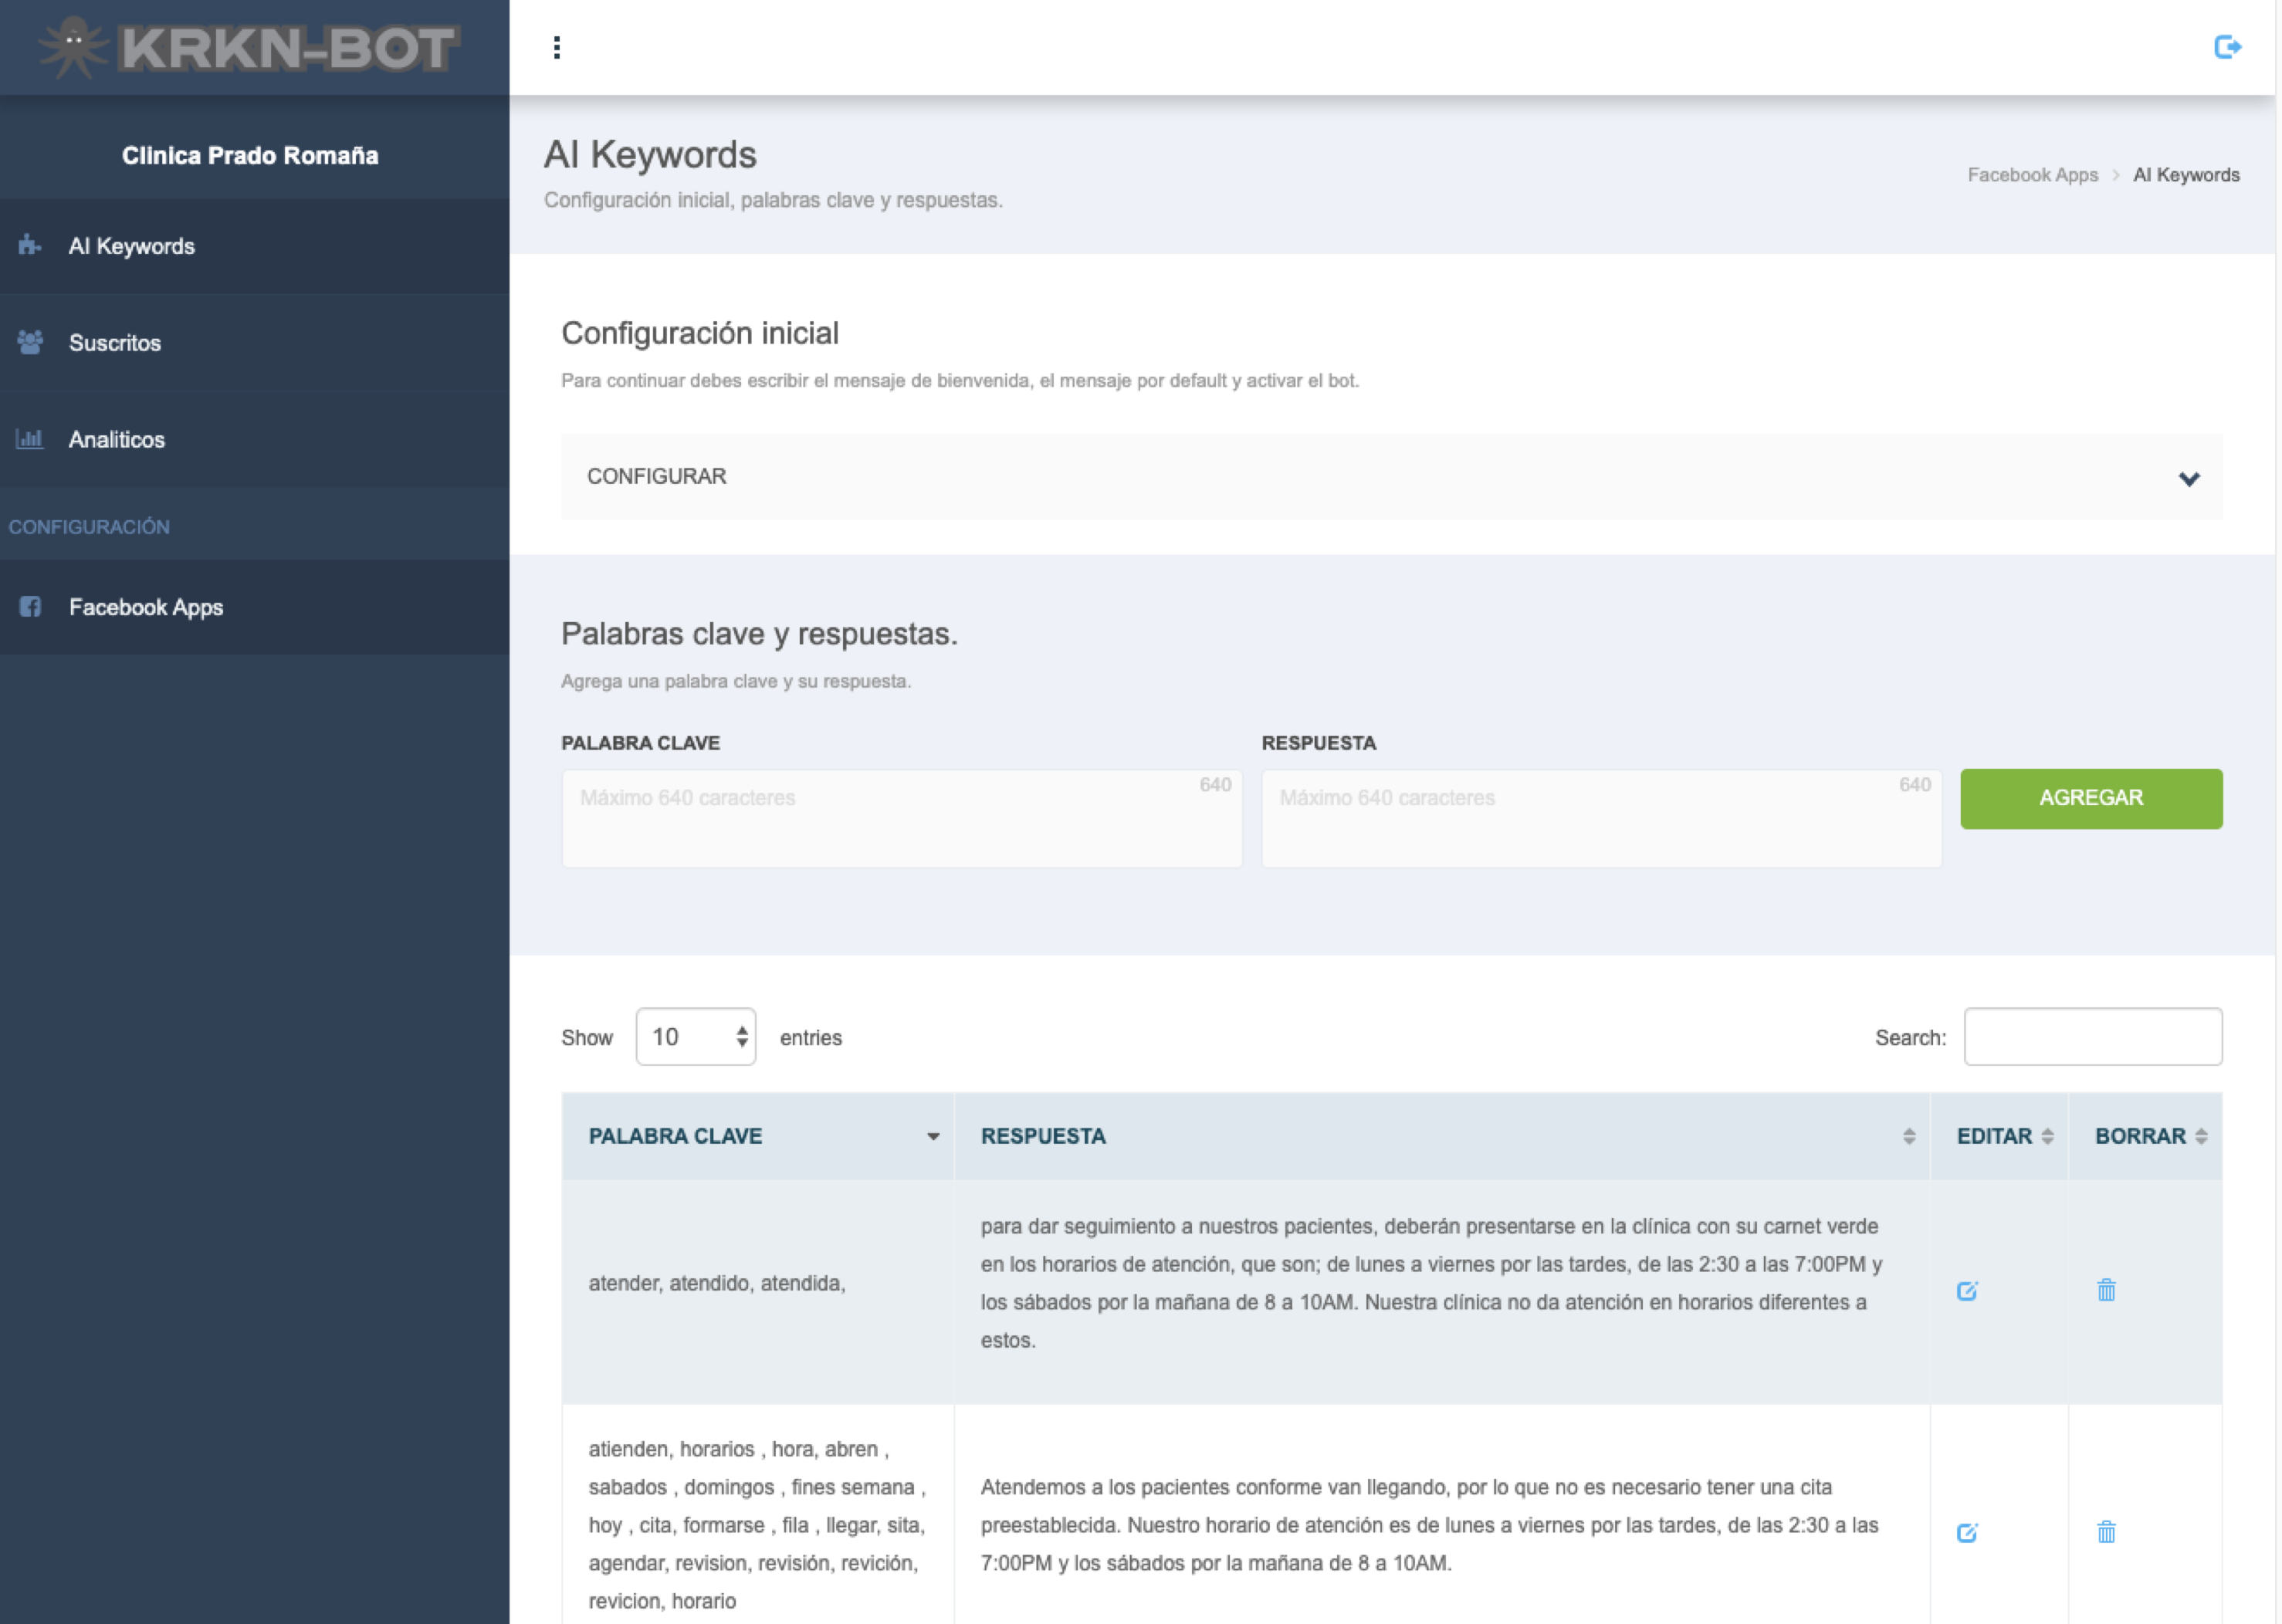2282x1624 pixels.
Task: Delete the atienden, horarios keyword row
Action: click(x=2105, y=1532)
